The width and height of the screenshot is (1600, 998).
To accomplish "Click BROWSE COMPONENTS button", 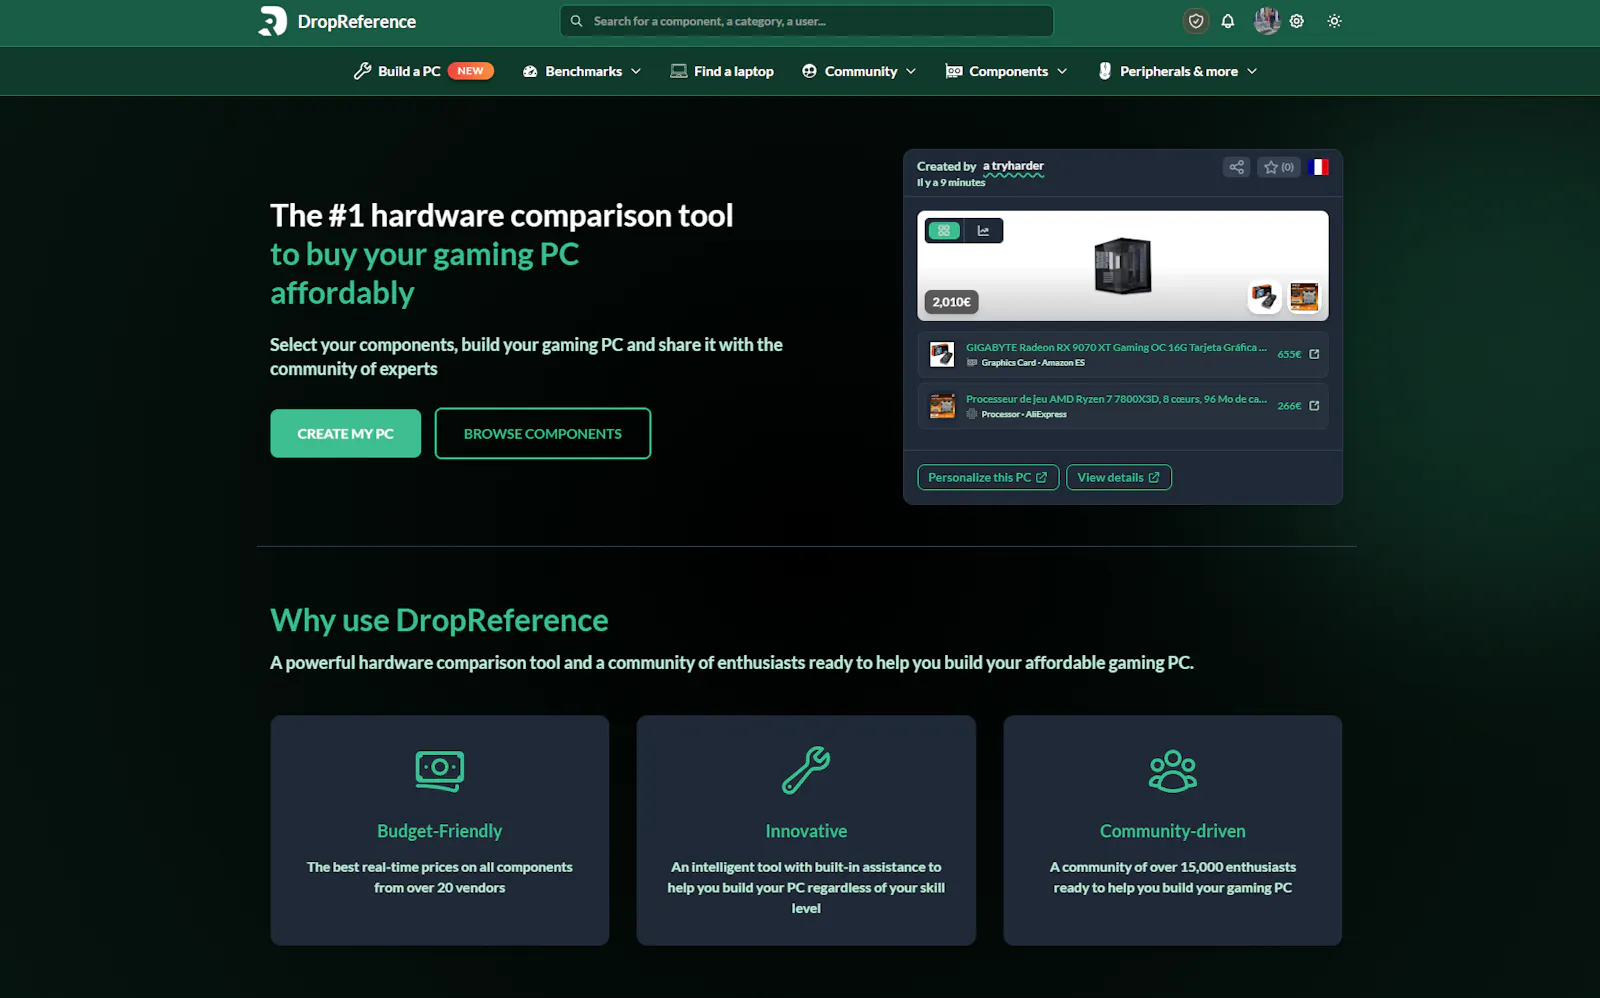I will [x=543, y=433].
